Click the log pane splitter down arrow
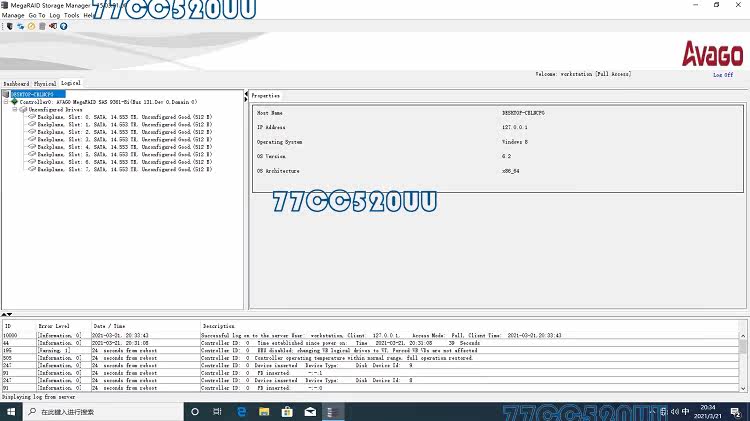 (x=10, y=314)
